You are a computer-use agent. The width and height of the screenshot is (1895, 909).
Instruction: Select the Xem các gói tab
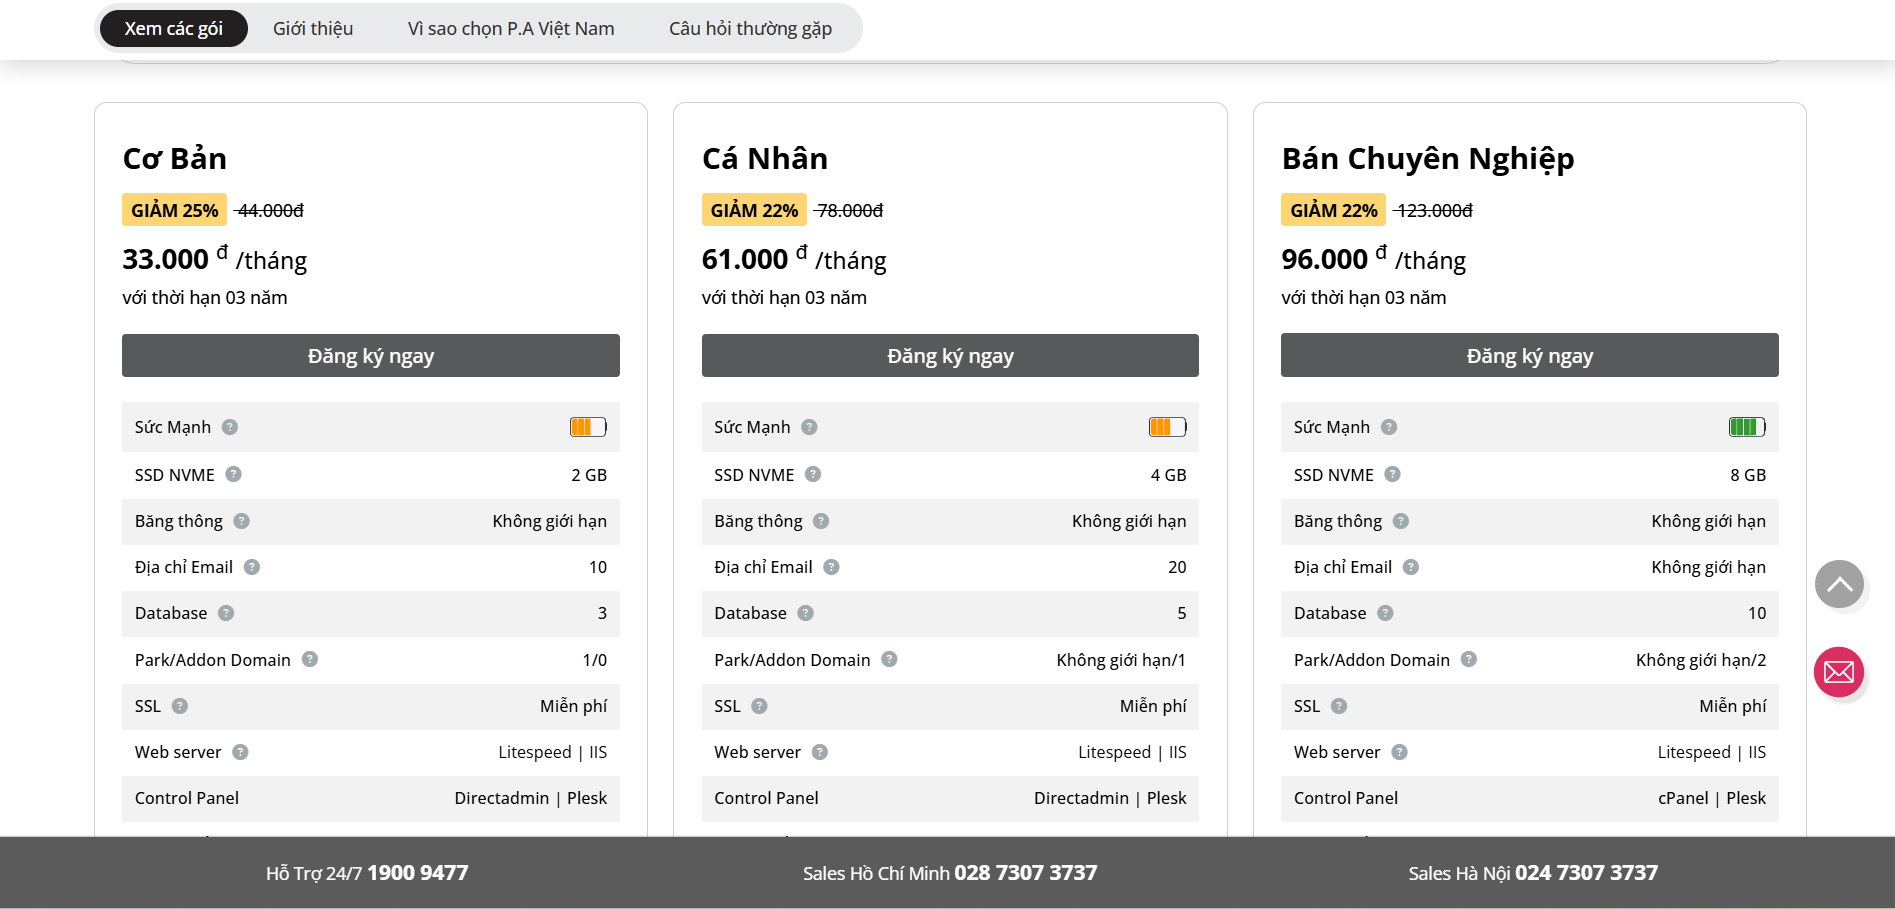tap(173, 29)
